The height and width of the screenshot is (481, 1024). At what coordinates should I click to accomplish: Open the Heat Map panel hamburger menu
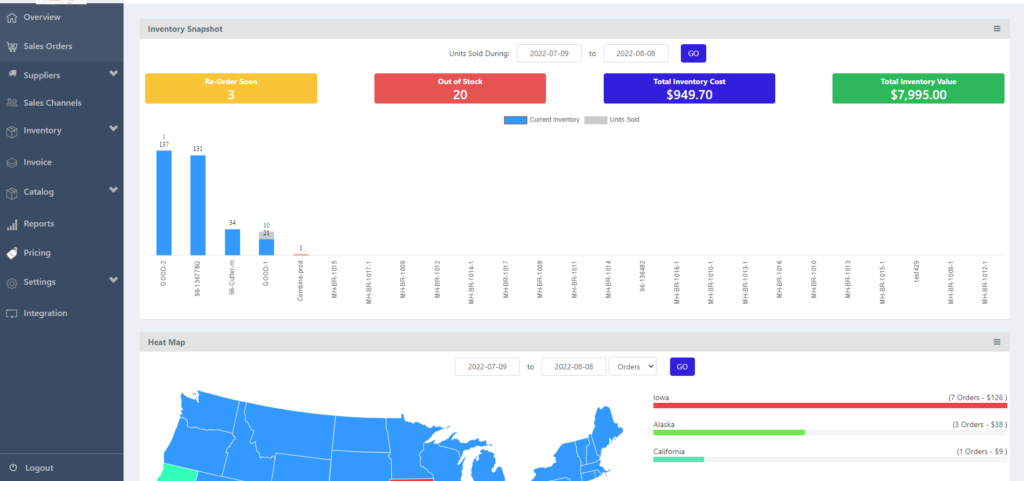(x=996, y=342)
